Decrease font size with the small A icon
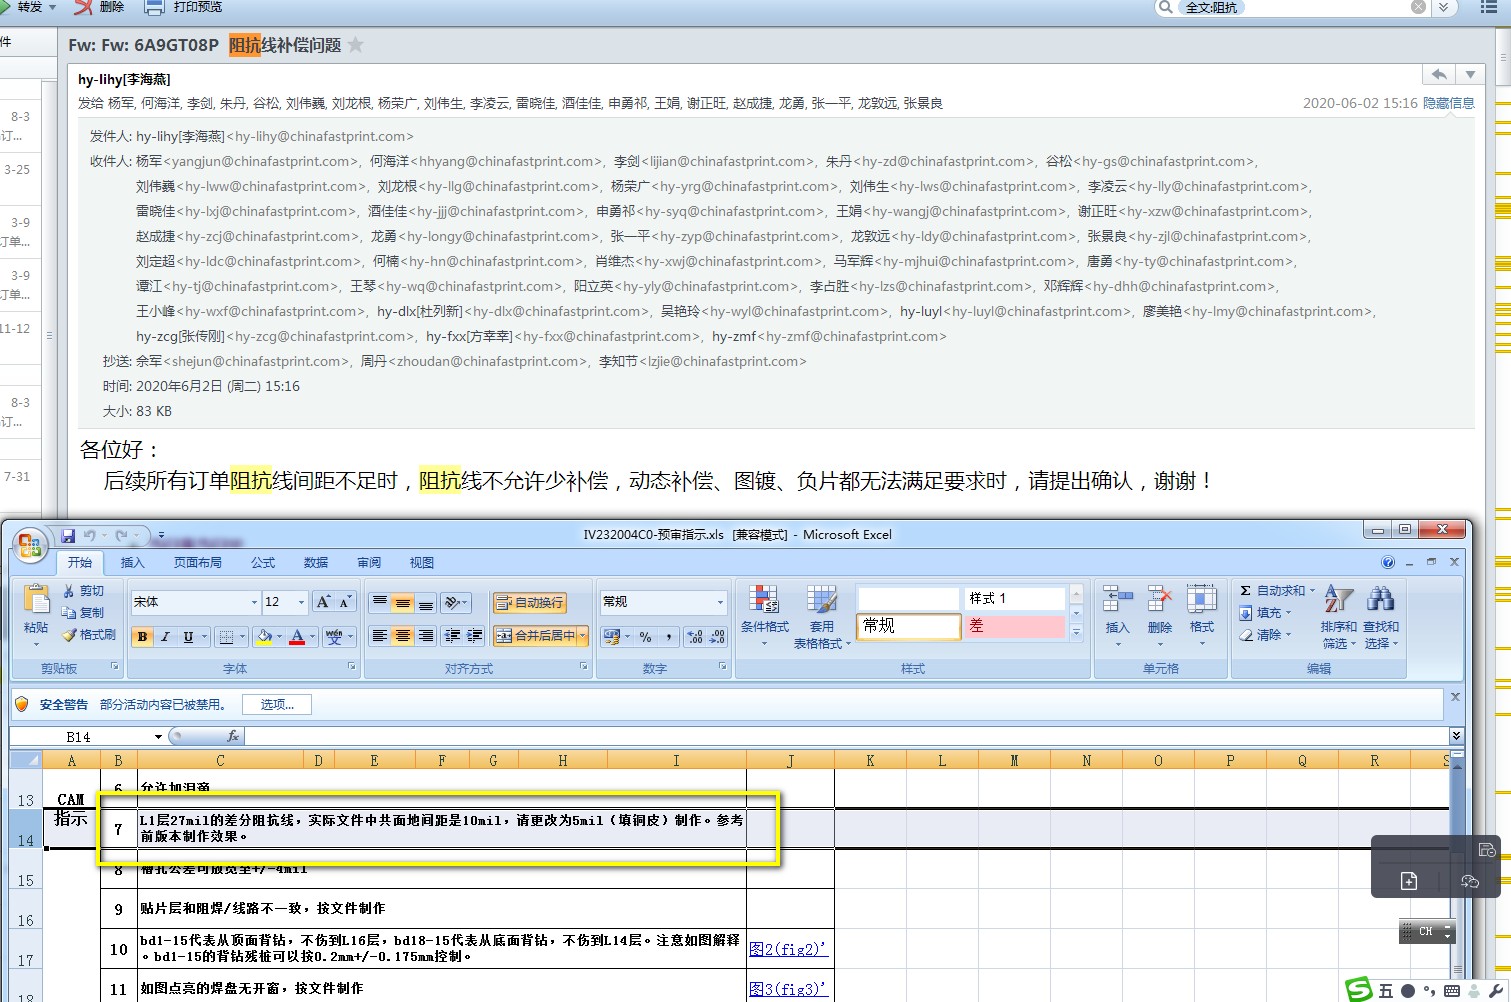 click(x=345, y=602)
